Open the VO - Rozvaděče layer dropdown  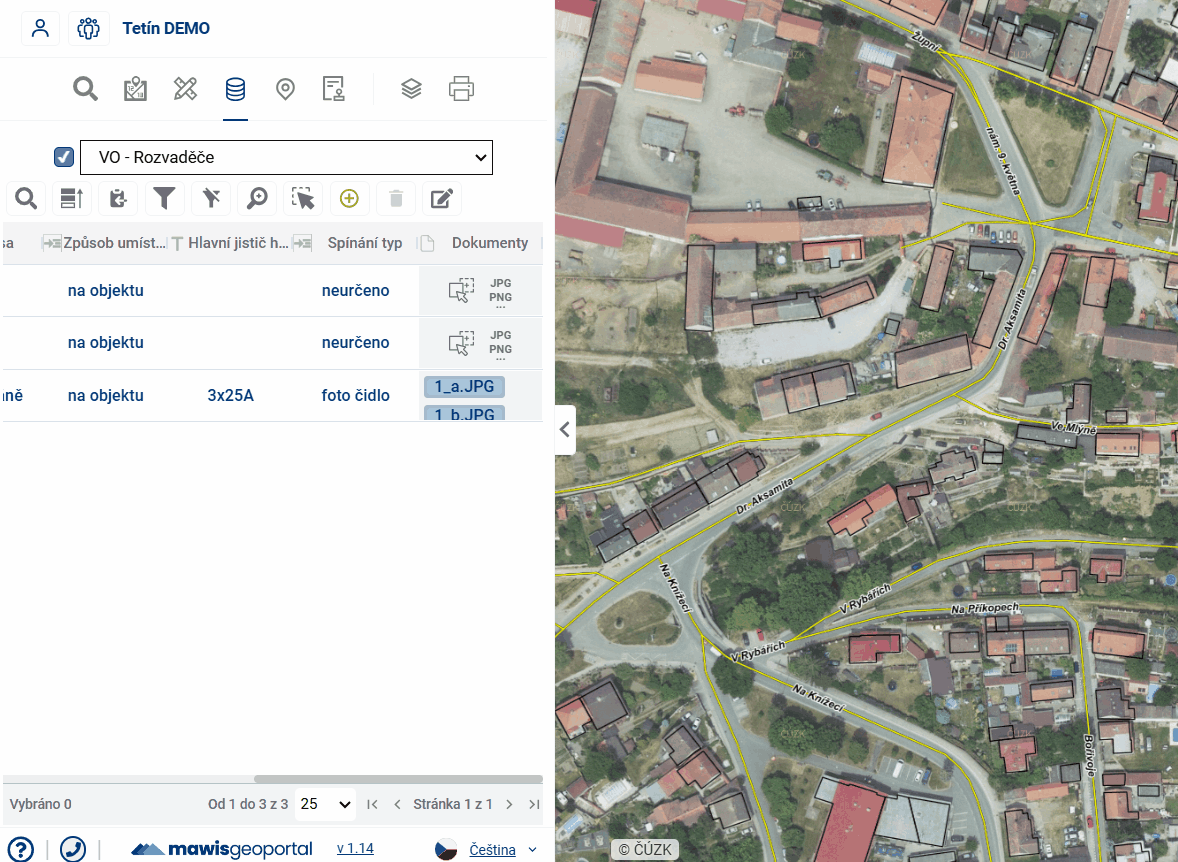286,157
